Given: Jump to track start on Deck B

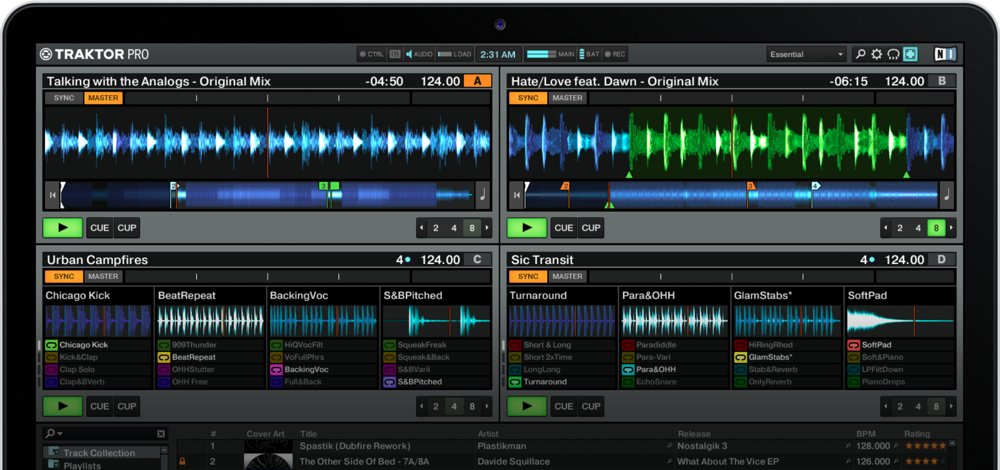Looking at the screenshot, I should (x=517, y=195).
